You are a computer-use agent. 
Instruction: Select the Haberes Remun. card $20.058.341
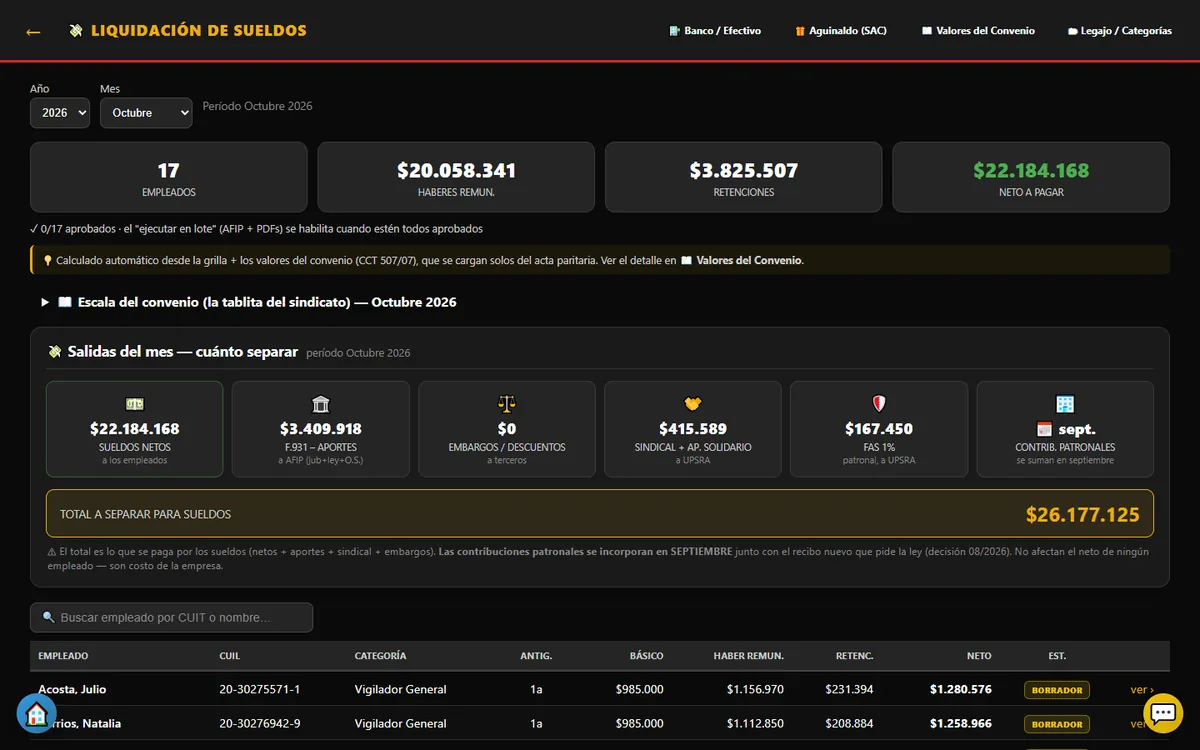[456, 177]
